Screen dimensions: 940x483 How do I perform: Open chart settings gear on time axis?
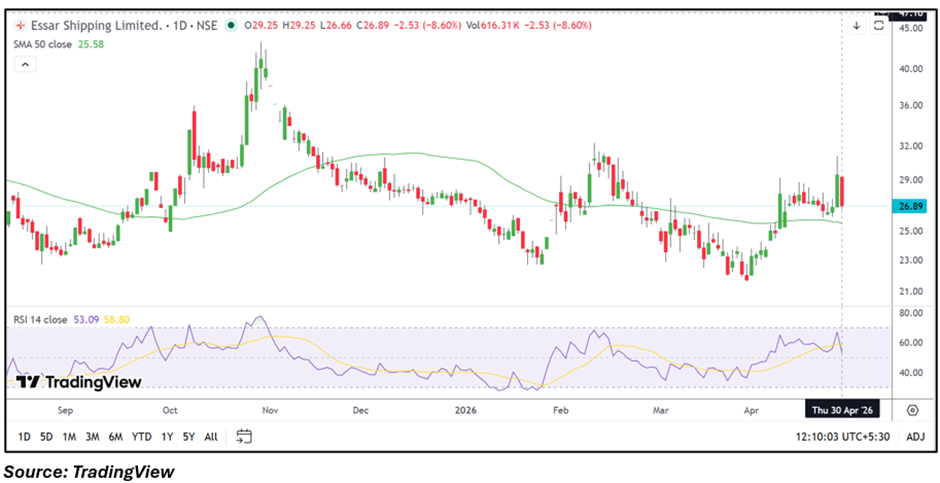[913, 410]
